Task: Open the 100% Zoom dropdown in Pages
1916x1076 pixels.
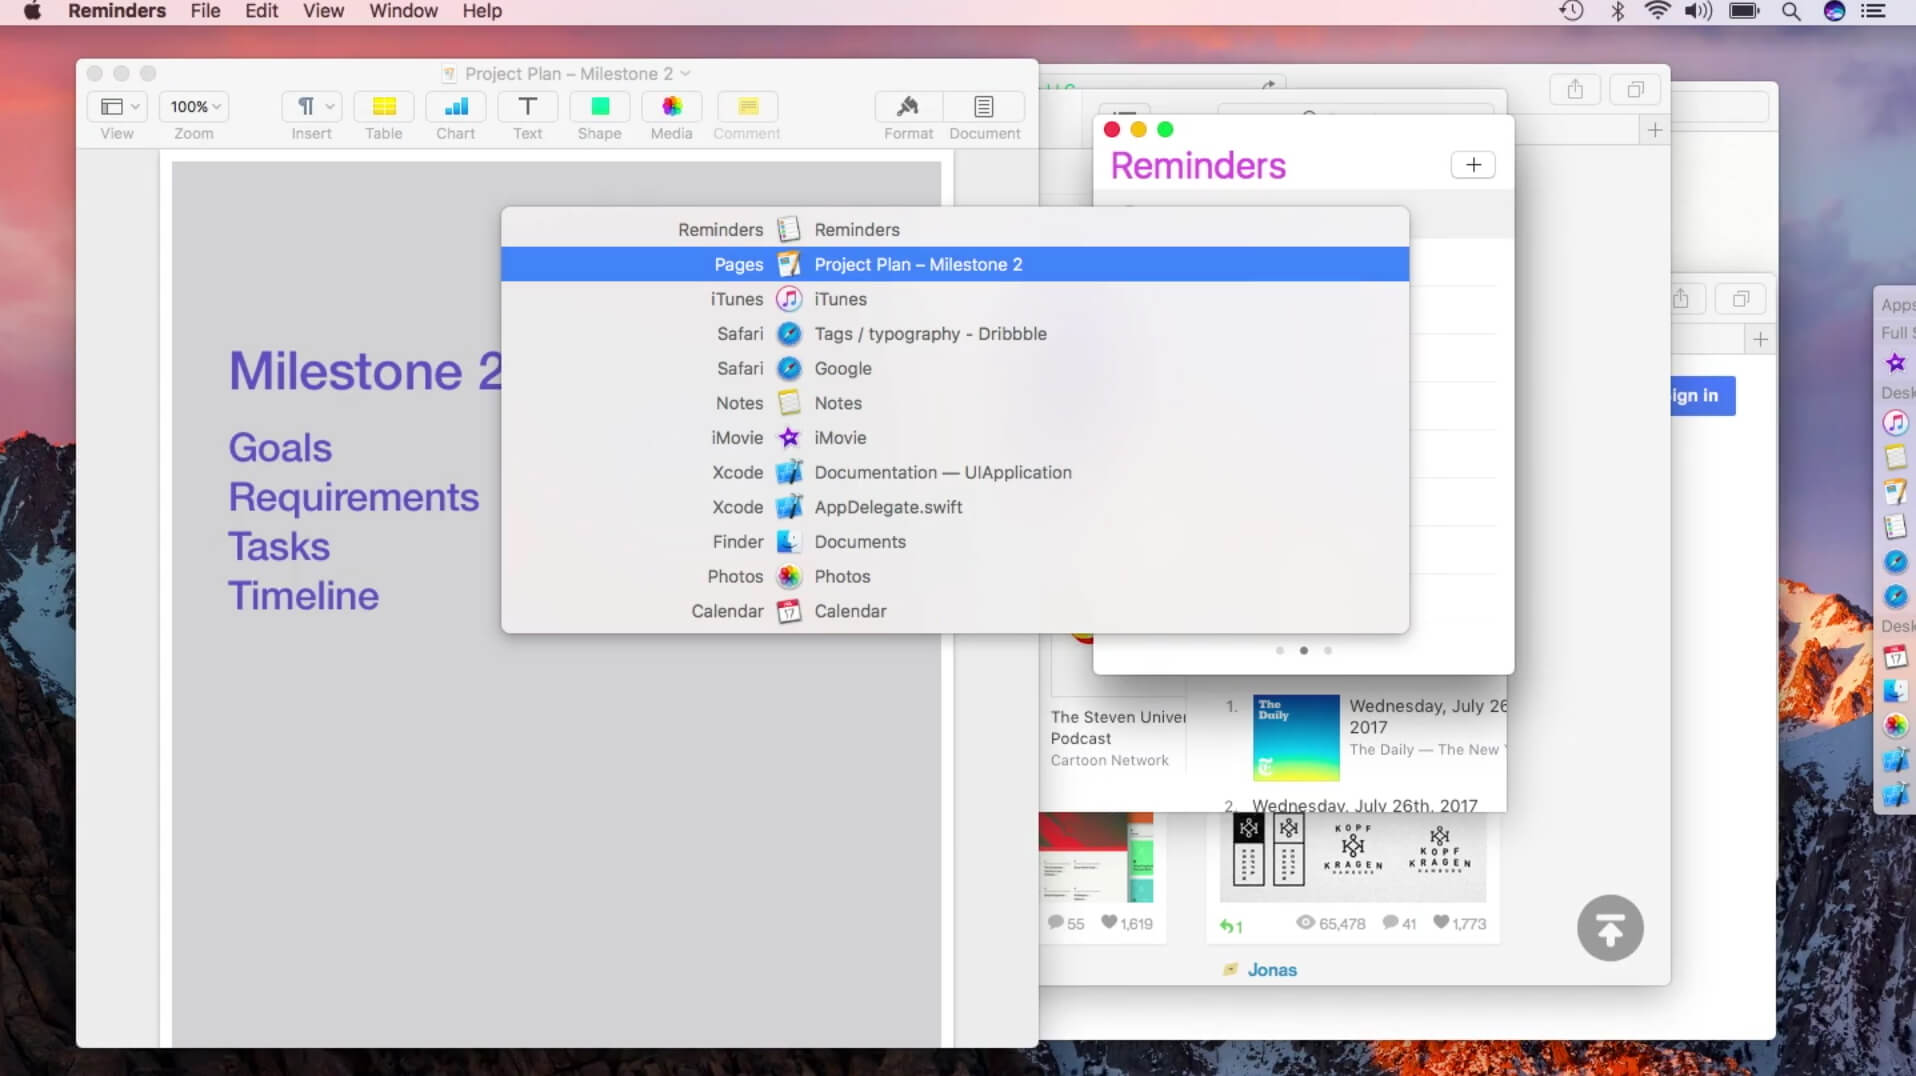Action: 194,107
